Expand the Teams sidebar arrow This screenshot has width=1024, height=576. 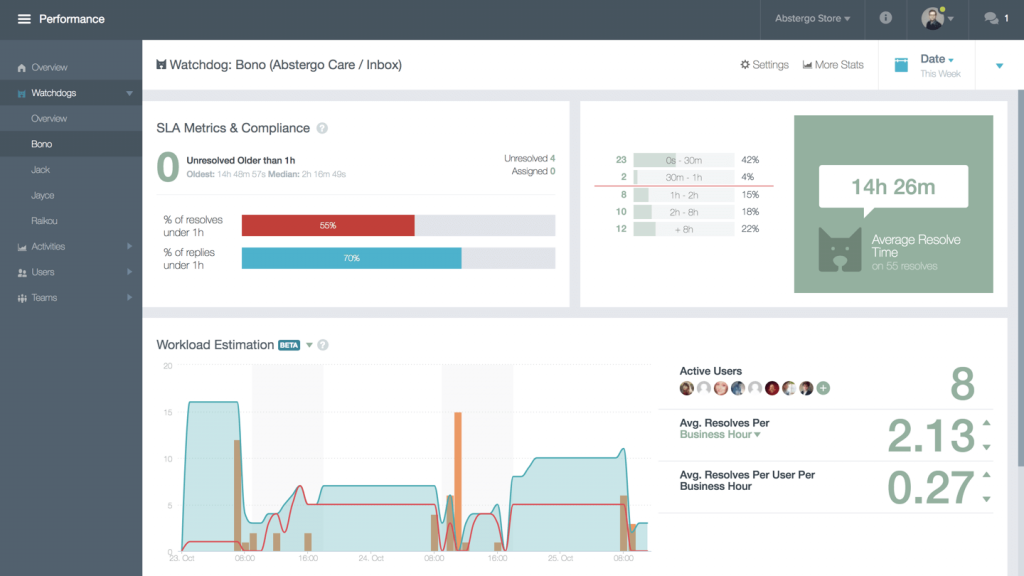pos(129,297)
